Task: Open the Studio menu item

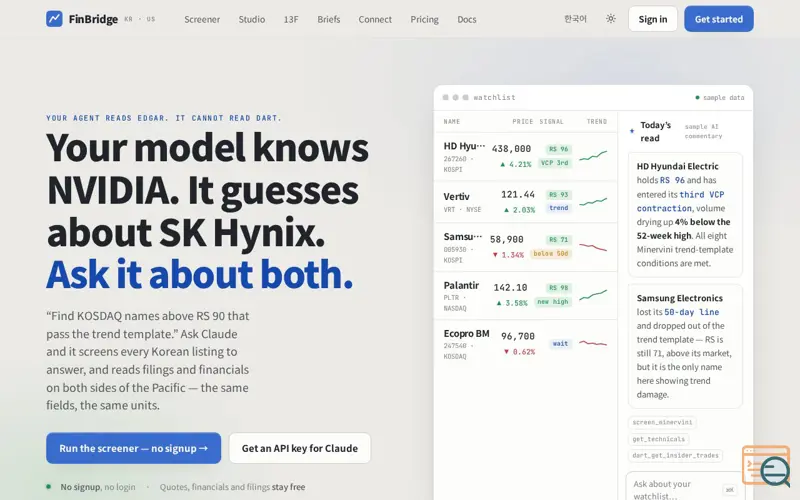Action: coord(252,19)
